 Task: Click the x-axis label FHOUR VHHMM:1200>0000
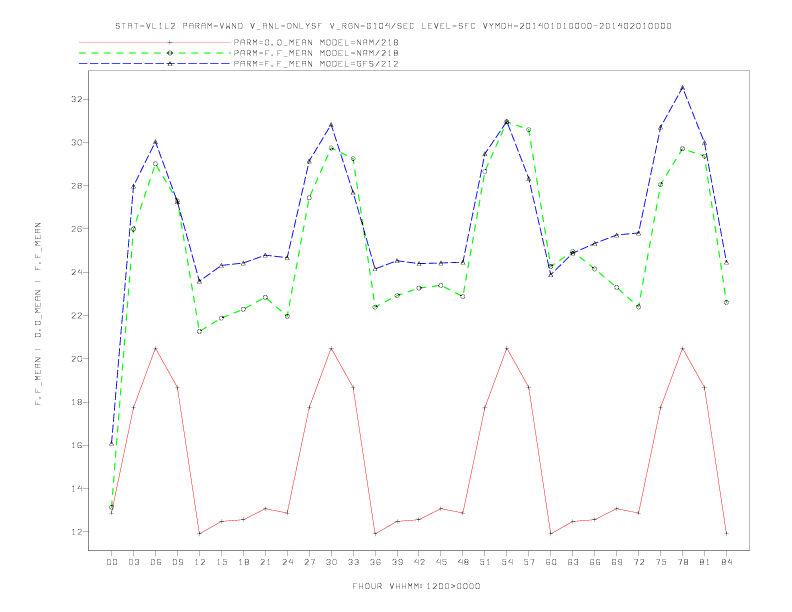416,586
